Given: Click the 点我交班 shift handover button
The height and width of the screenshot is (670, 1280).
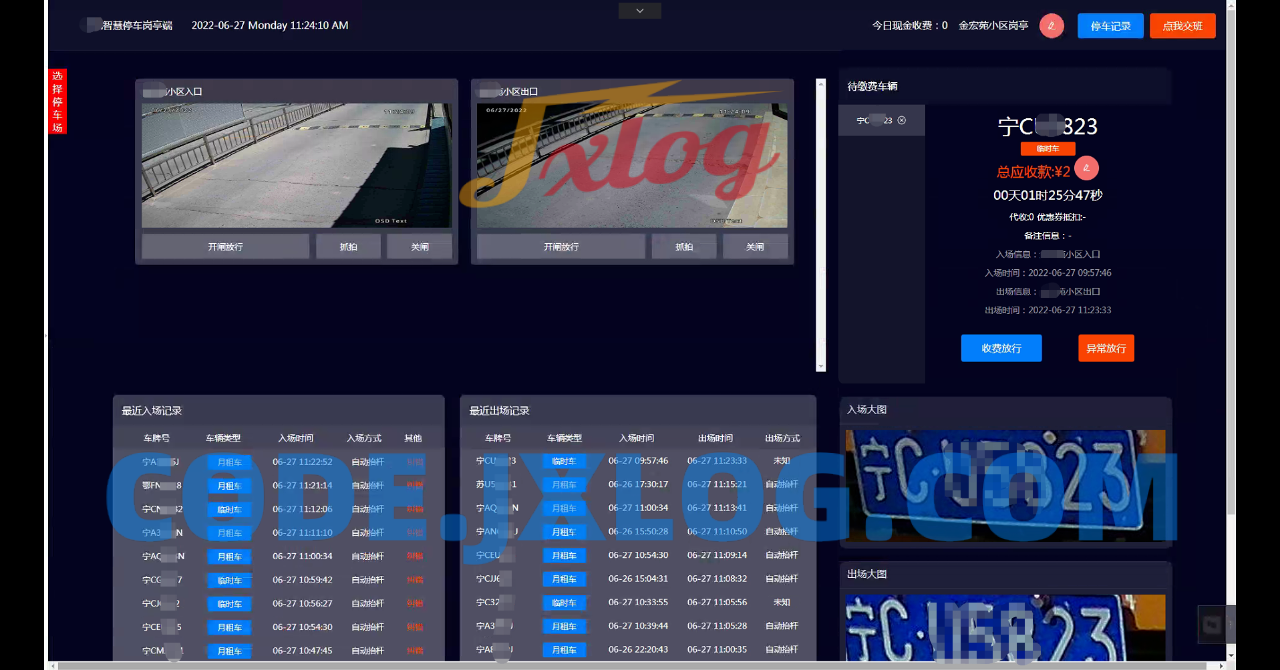Looking at the screenshot, I should pyautogui.click(x=1182, y=26).
